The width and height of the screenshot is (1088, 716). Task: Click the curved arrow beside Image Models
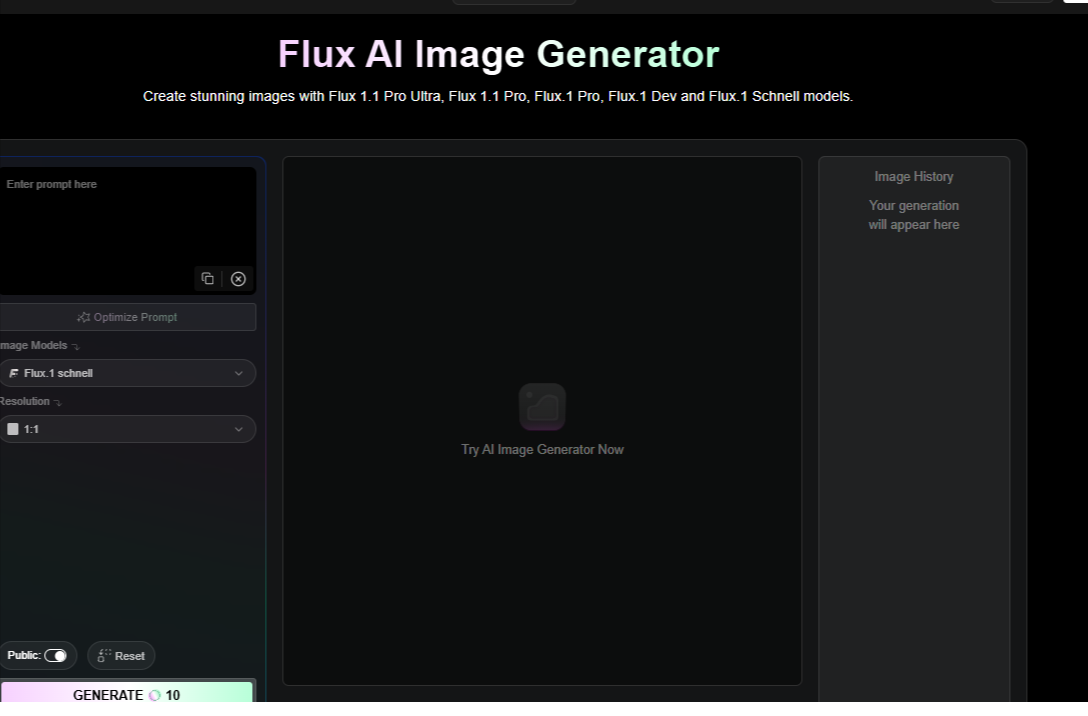pyautogui.click(x=74, y=346)
